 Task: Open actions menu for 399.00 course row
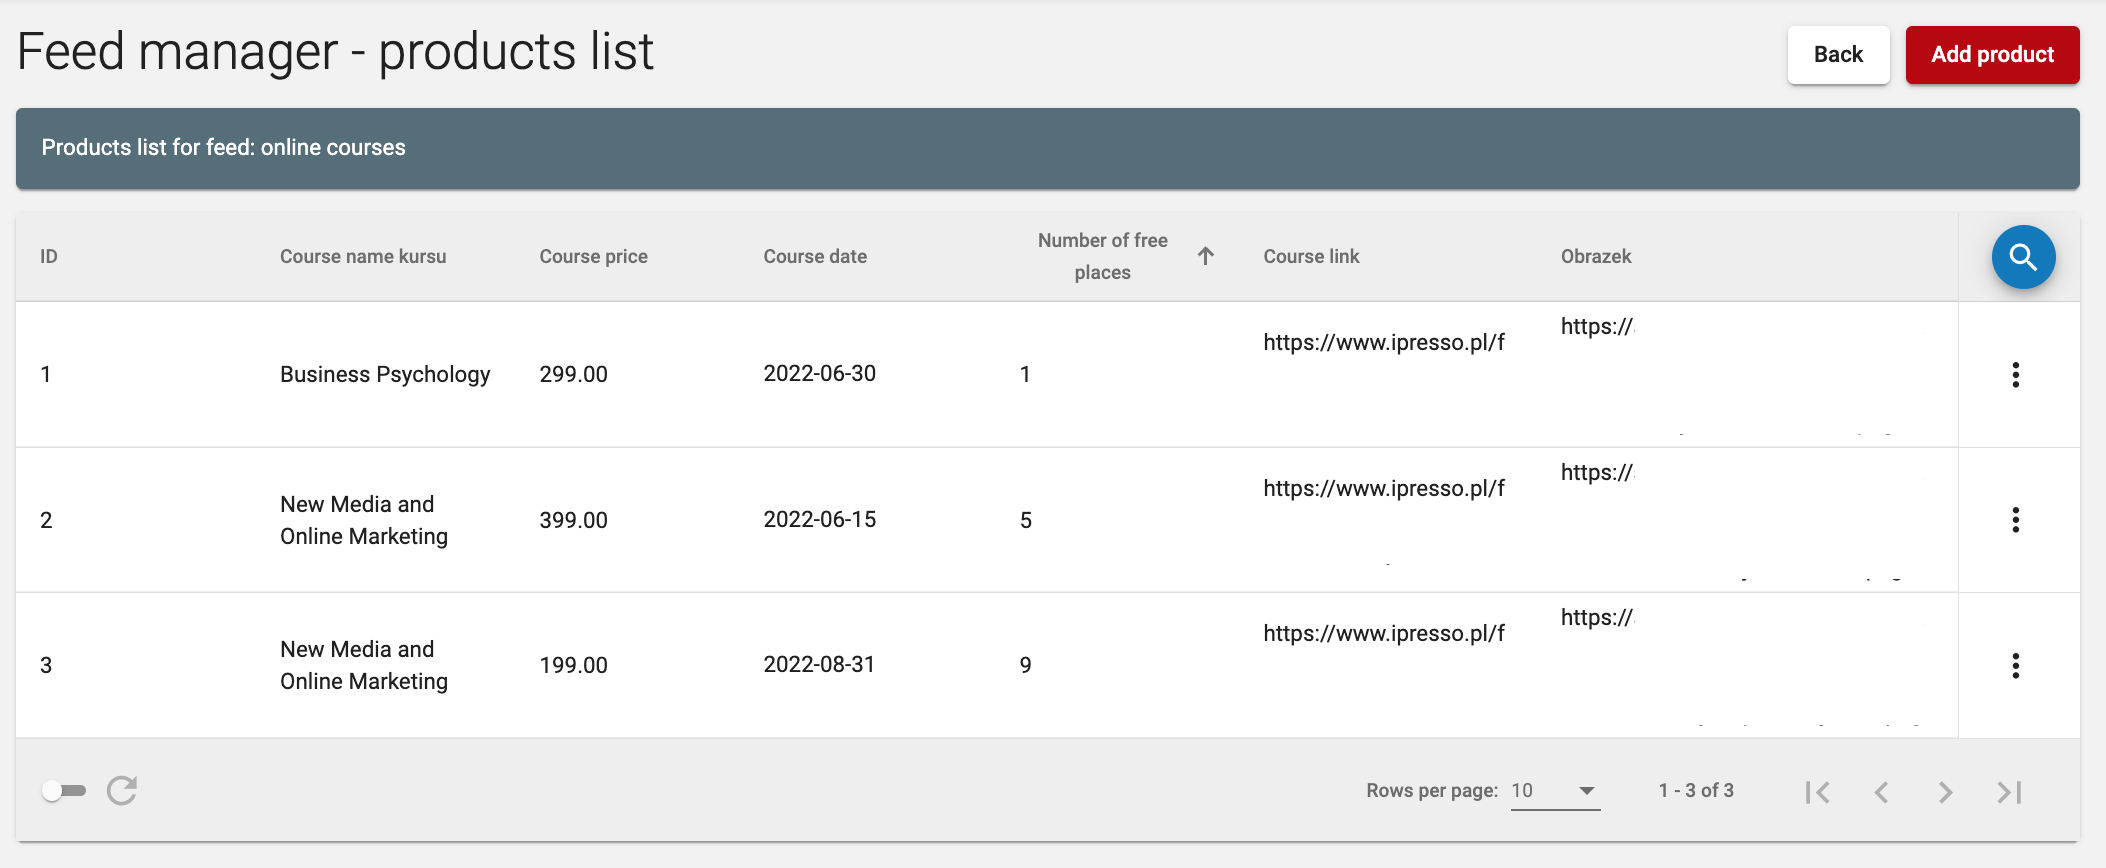click(2015, 520)
